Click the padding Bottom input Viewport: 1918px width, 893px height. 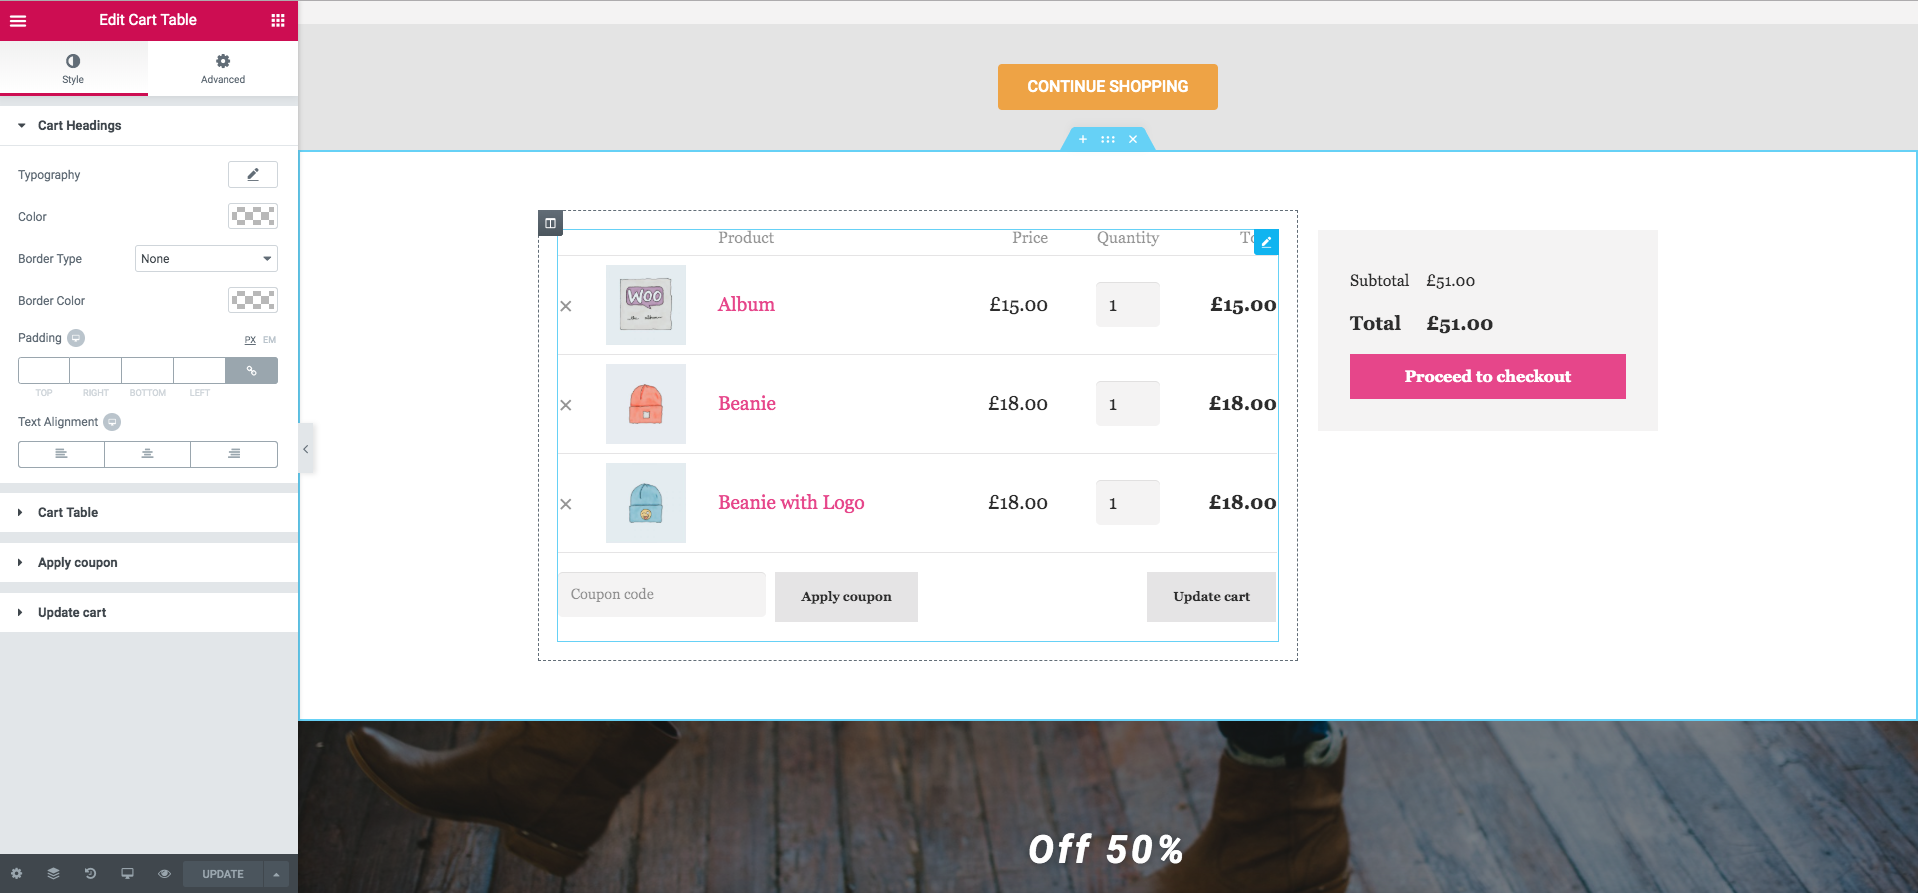coord(148,371)
